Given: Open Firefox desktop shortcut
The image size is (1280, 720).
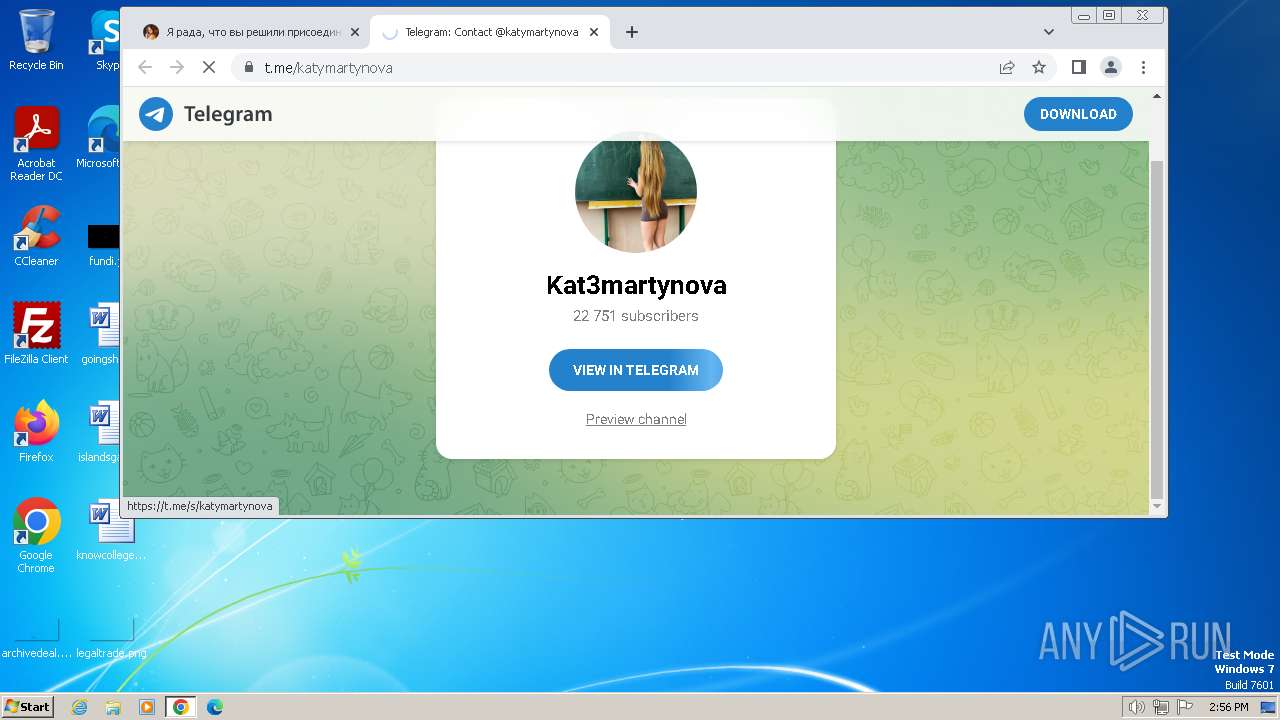Looking at the screenshot, I should pyautogui.click(x=36, y=432).
